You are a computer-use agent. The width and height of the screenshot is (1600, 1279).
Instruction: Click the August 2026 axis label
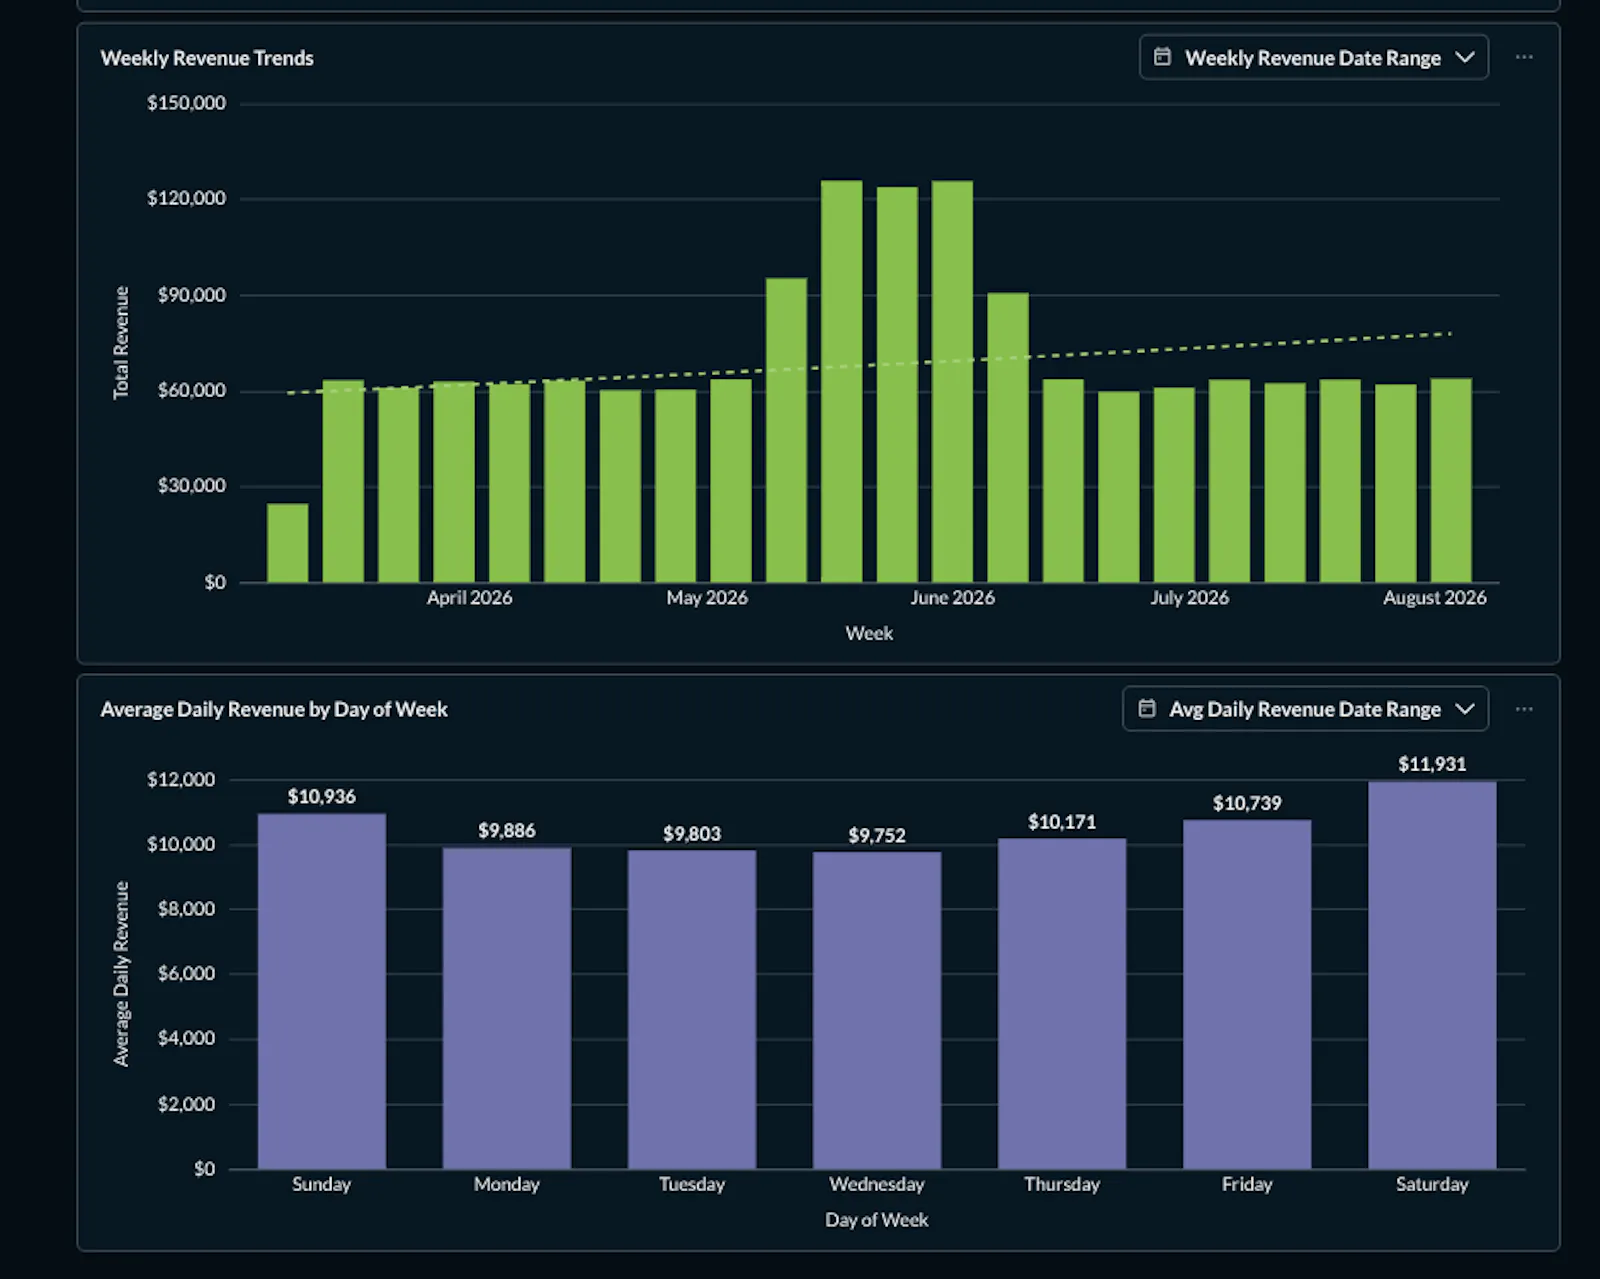pyautogui.click(x=1434, y=597)
